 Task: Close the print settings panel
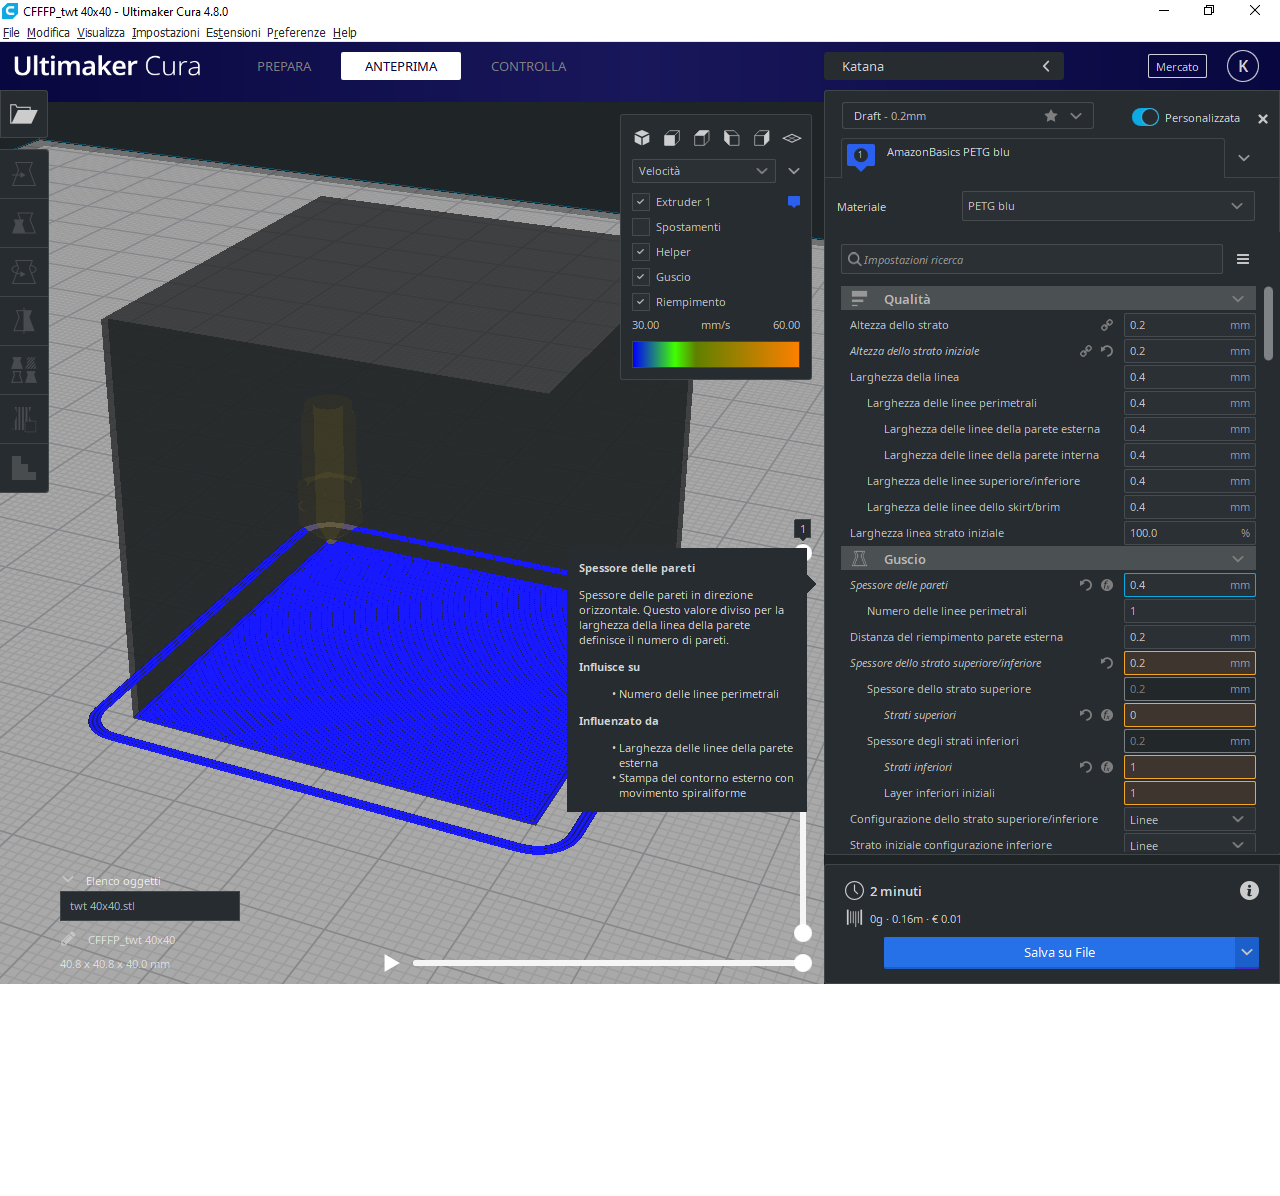[x=1263, y=118]
